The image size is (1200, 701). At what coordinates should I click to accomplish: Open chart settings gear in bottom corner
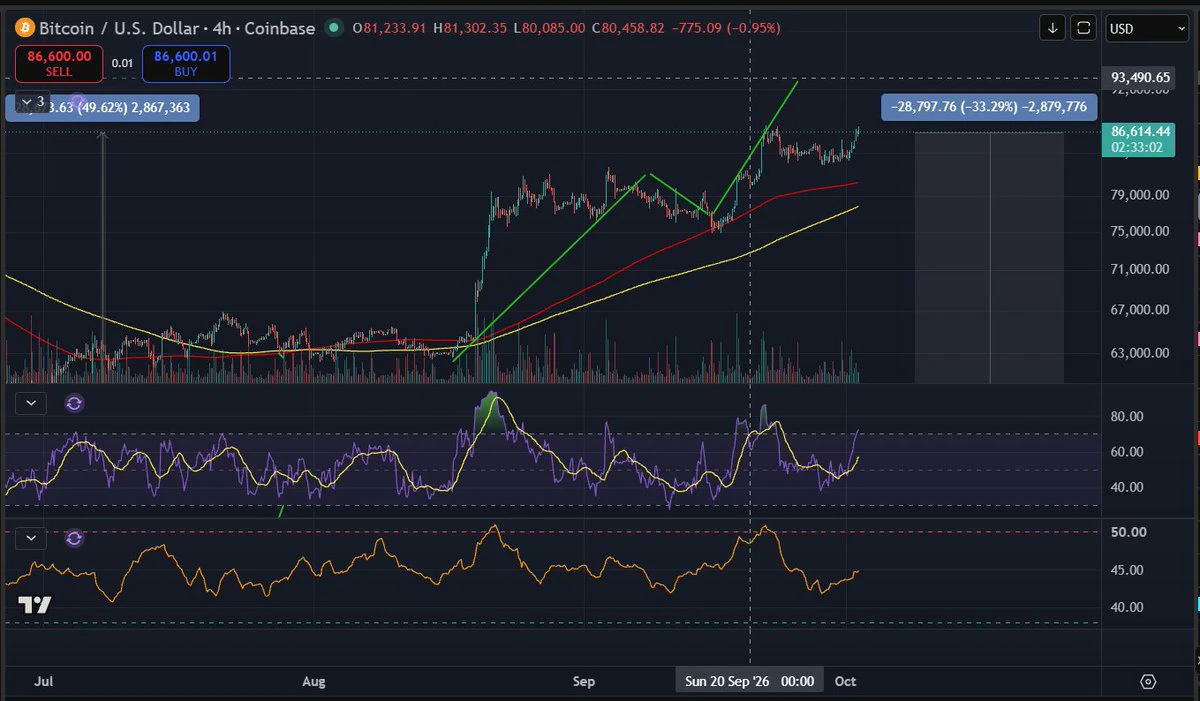click(1148, 682)
